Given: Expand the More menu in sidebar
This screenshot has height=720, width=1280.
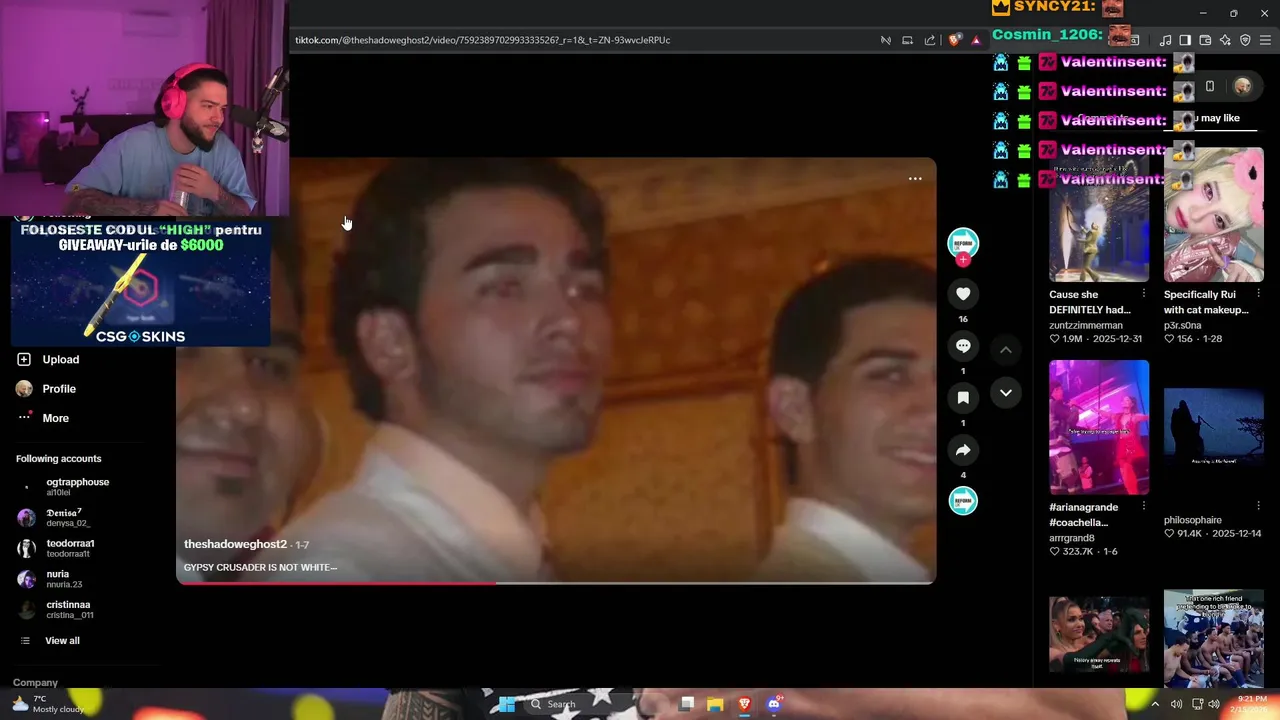Looking at the screenshot, I should pos(42,418).
